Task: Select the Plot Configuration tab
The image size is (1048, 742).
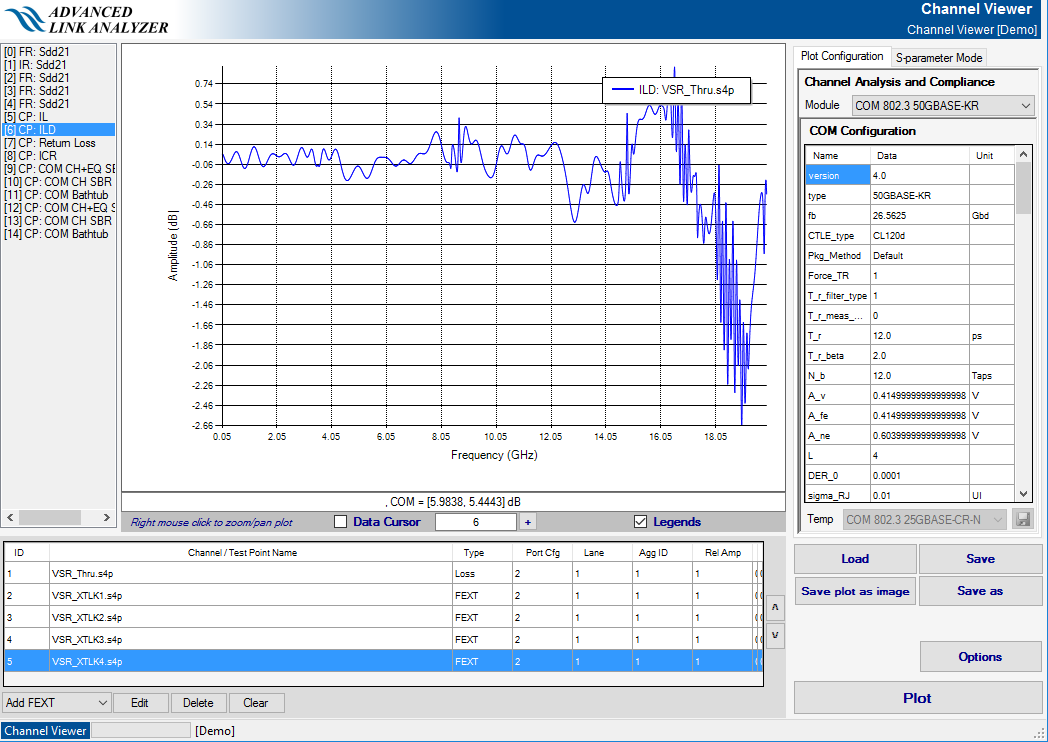Action: pos(842,57)
